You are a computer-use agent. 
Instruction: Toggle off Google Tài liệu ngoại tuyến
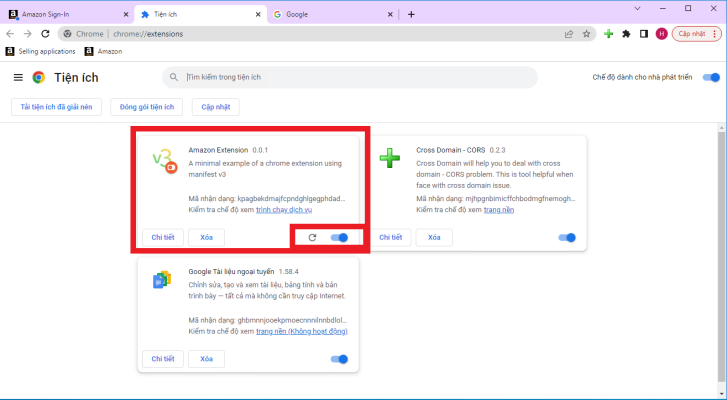(x=339, y=359)
